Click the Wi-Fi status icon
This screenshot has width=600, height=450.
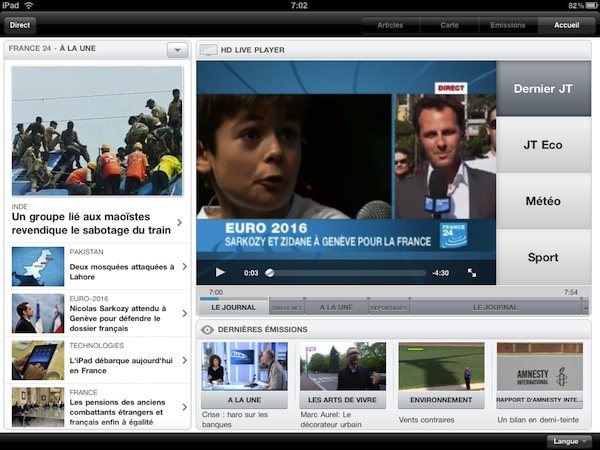(29, 5)
